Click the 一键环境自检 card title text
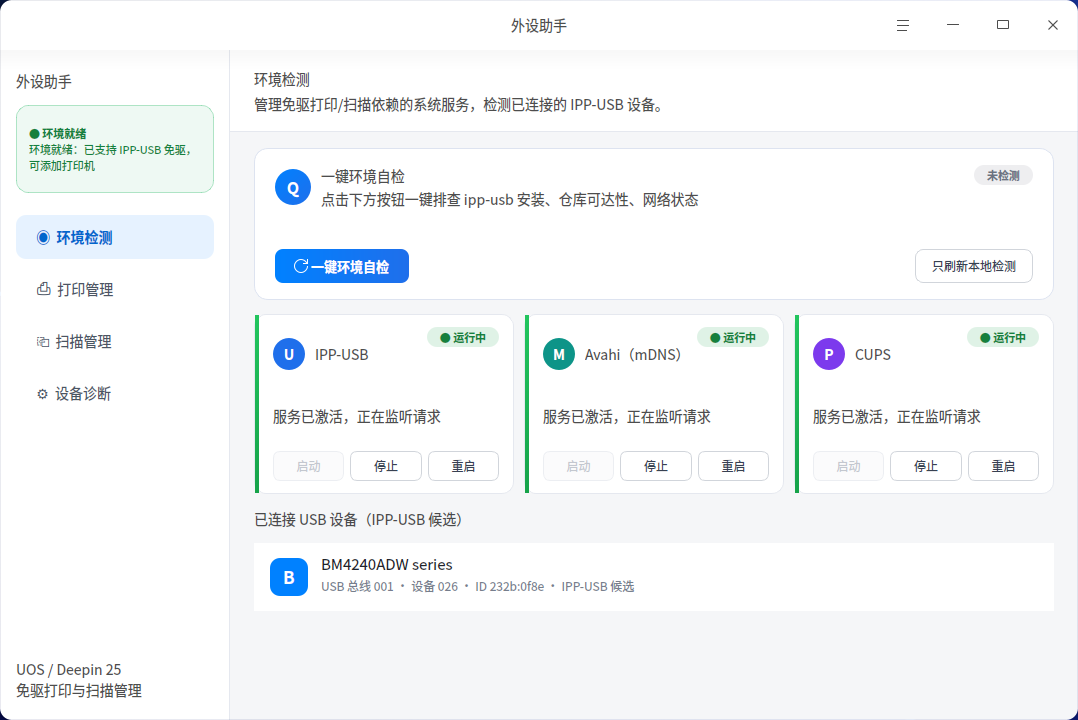1078x720 pixels. (363, 177)
